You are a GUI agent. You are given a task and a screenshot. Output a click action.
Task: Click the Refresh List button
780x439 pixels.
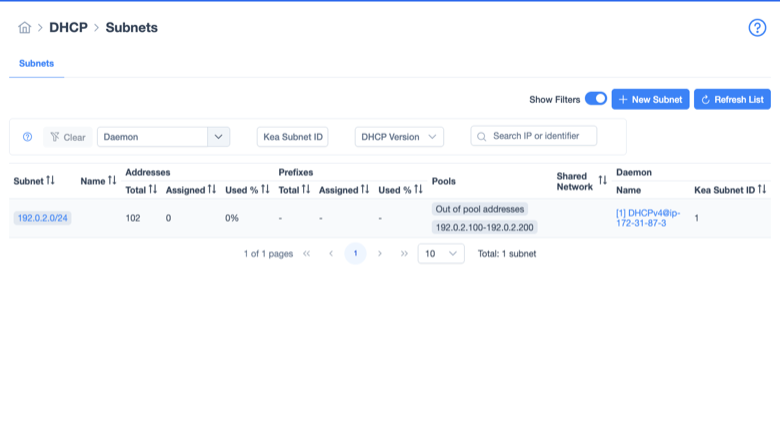tap(732, 99)
